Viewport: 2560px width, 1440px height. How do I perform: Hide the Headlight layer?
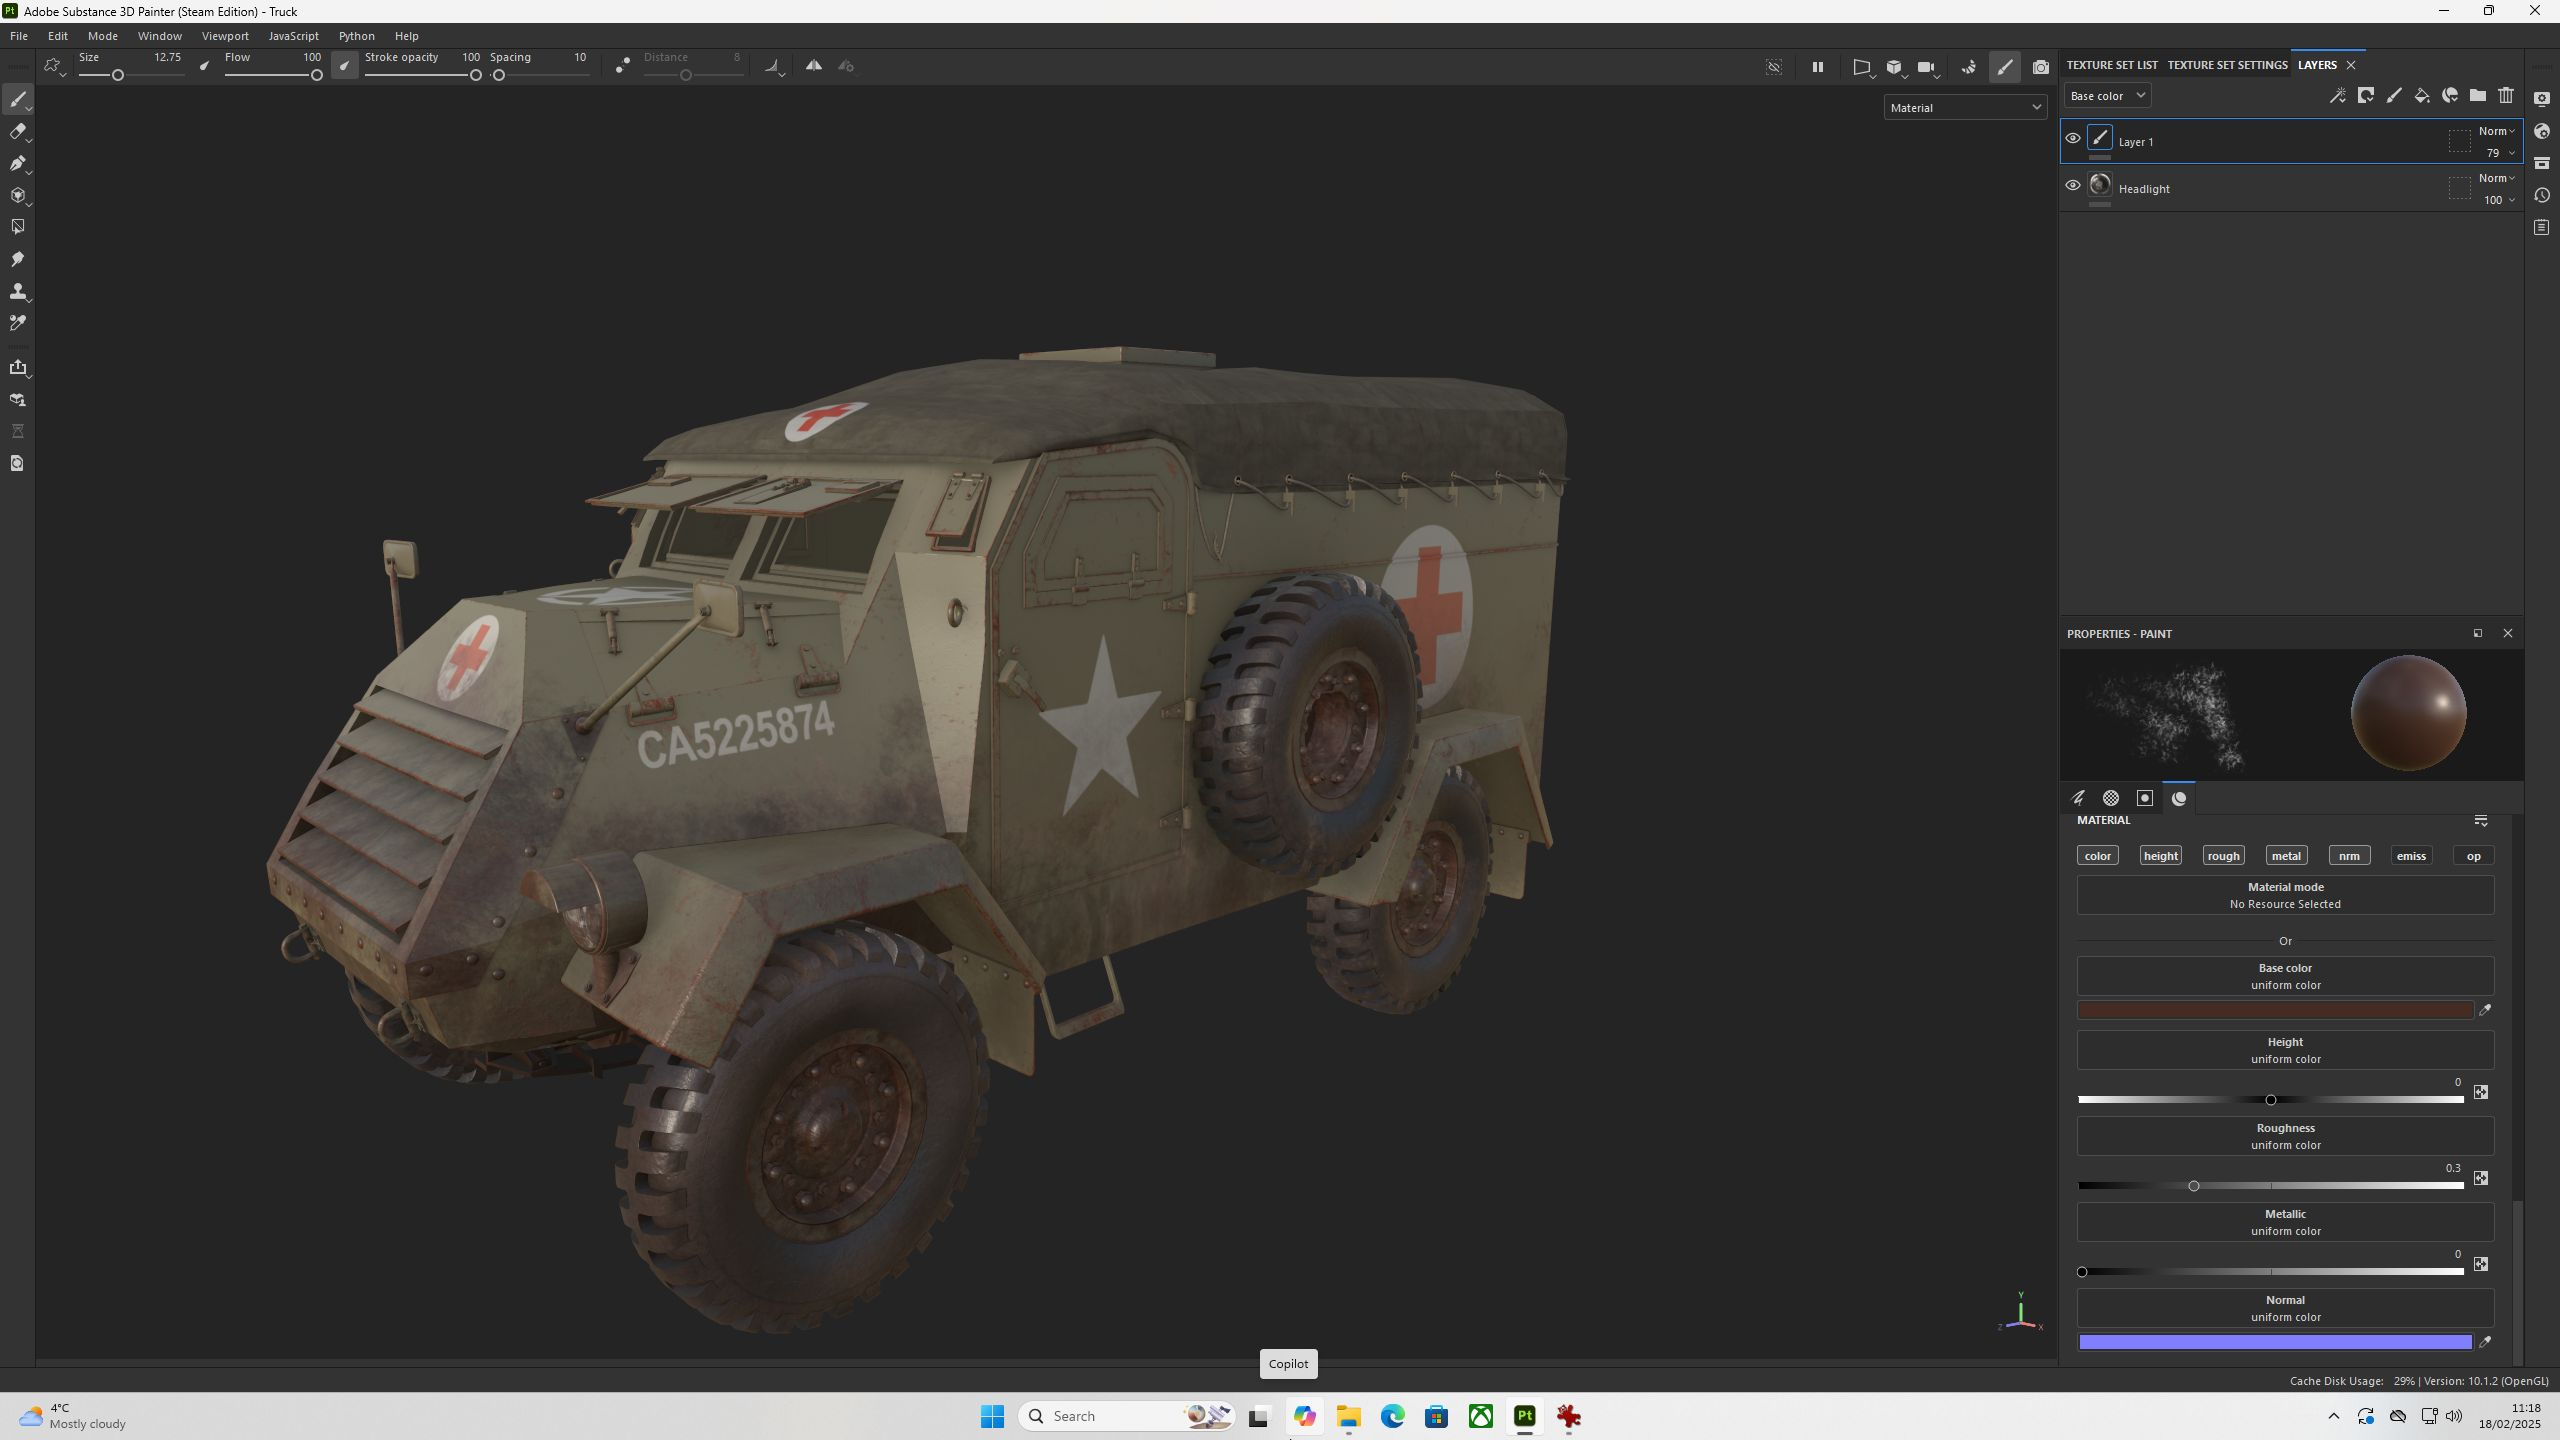[2073, 186]
